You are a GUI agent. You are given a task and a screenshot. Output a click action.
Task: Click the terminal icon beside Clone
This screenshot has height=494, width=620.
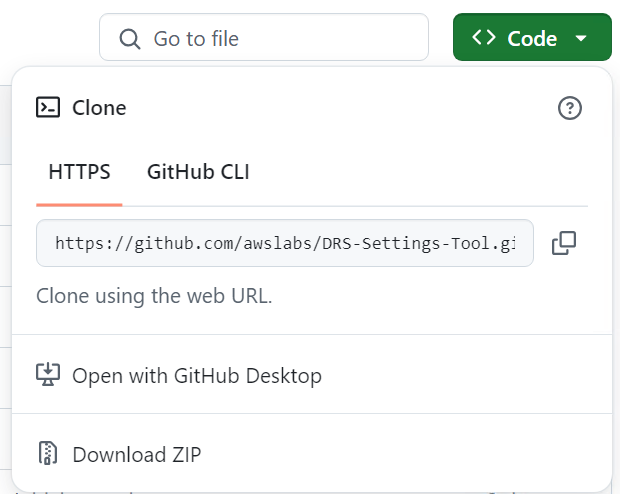[x=48, y=108]
